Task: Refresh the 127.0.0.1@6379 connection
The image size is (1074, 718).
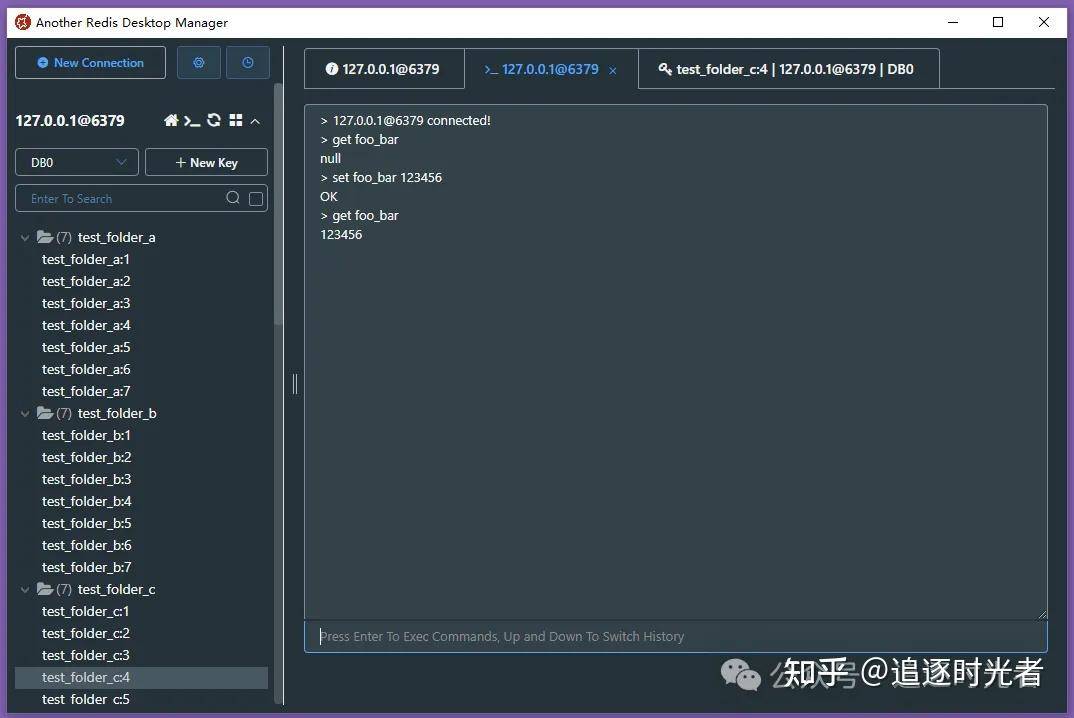Action: pyautogui.click(x=214, y=121)
